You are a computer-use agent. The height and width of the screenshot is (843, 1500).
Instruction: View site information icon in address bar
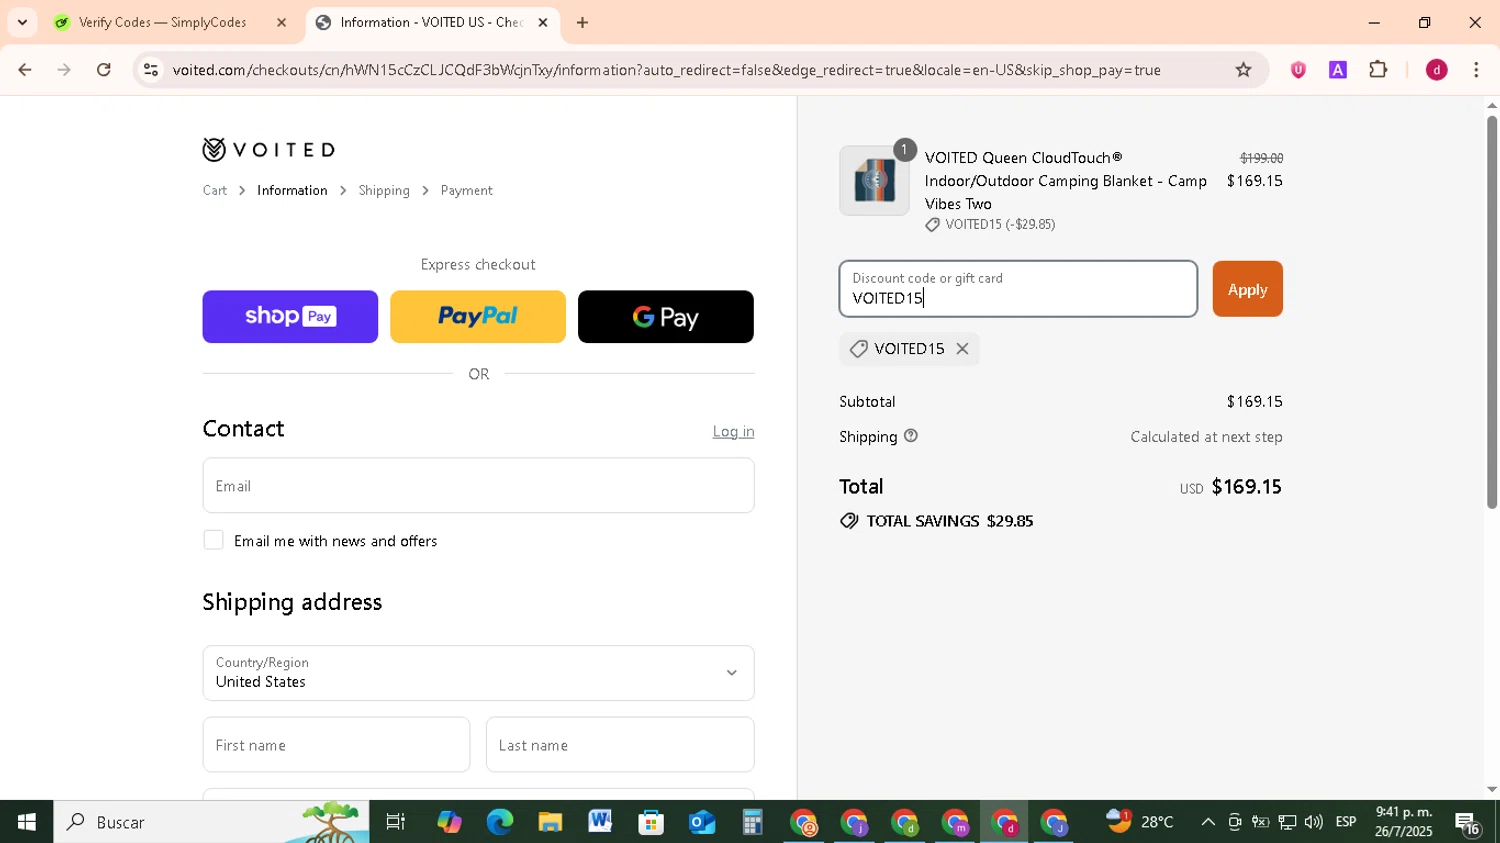tap(151, 70)
